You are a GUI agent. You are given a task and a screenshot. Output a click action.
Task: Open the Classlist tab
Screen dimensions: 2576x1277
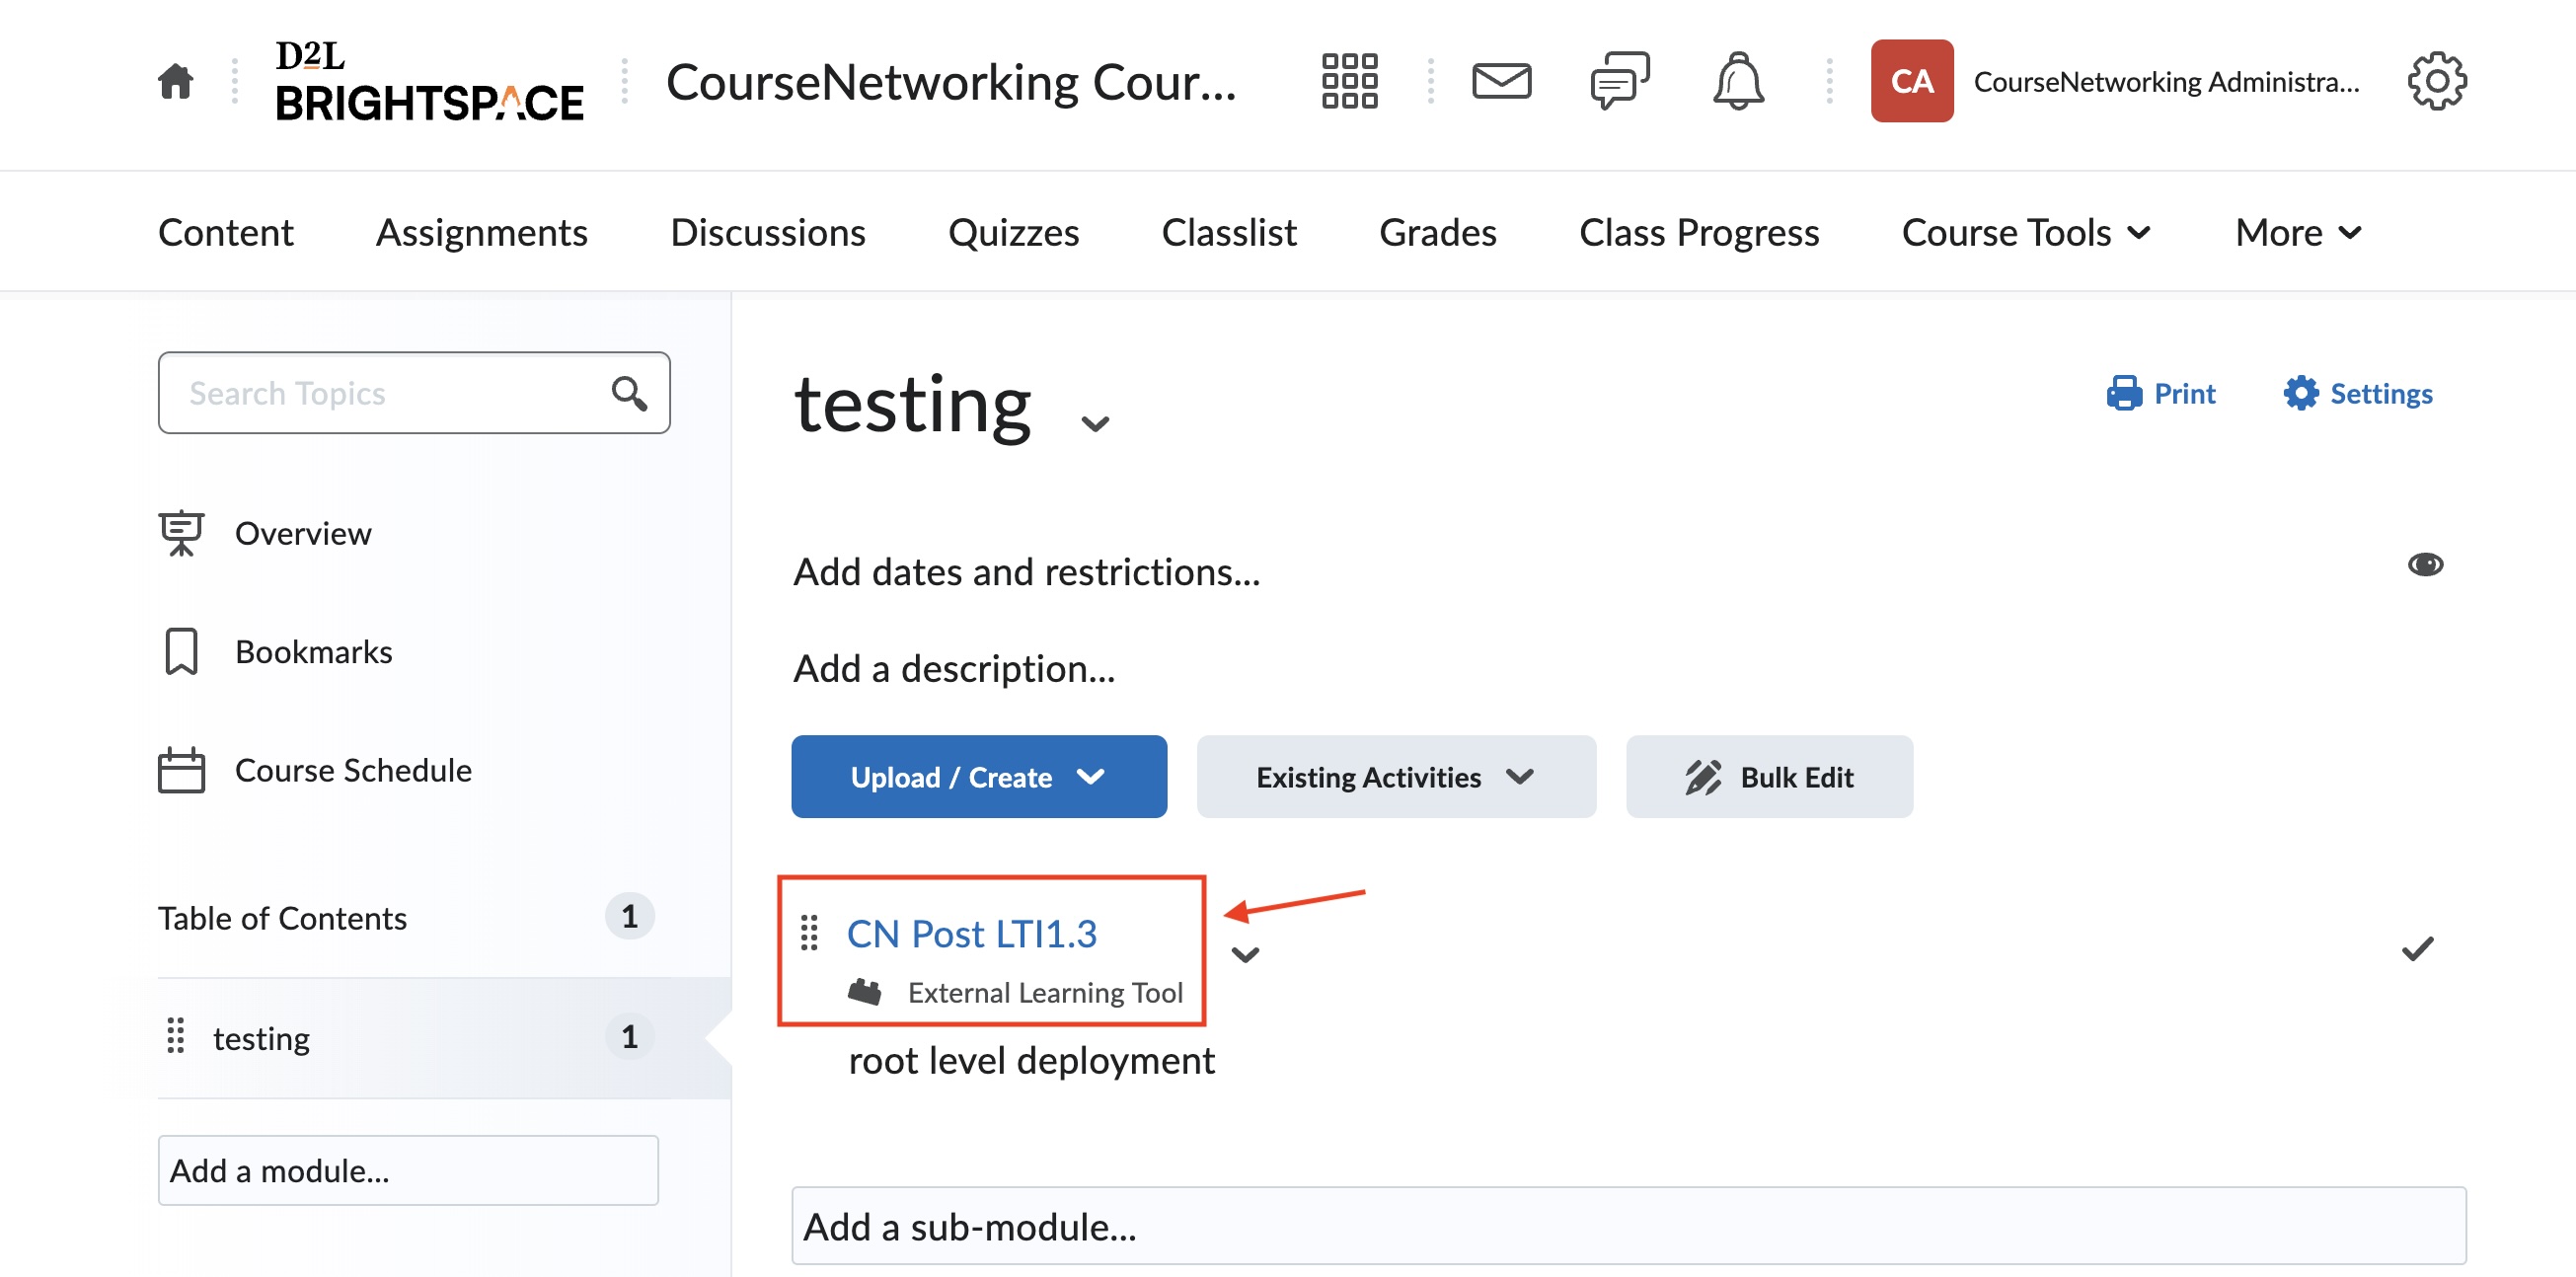click(x=1228, y=233)
